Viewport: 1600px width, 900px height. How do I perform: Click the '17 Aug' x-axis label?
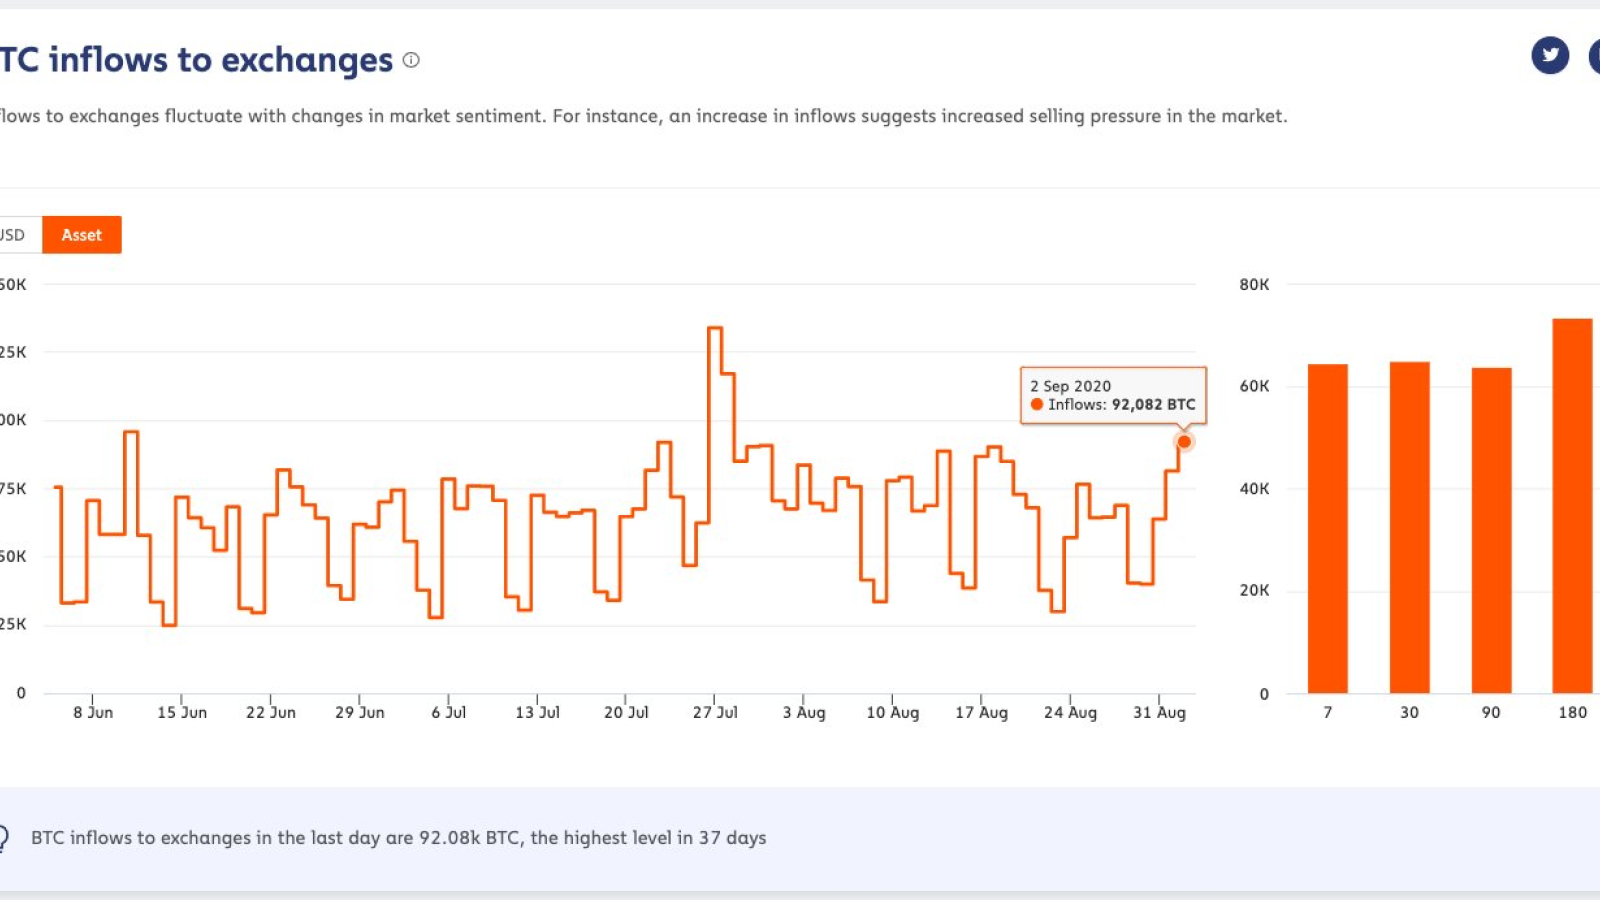(x=981, y=712)
